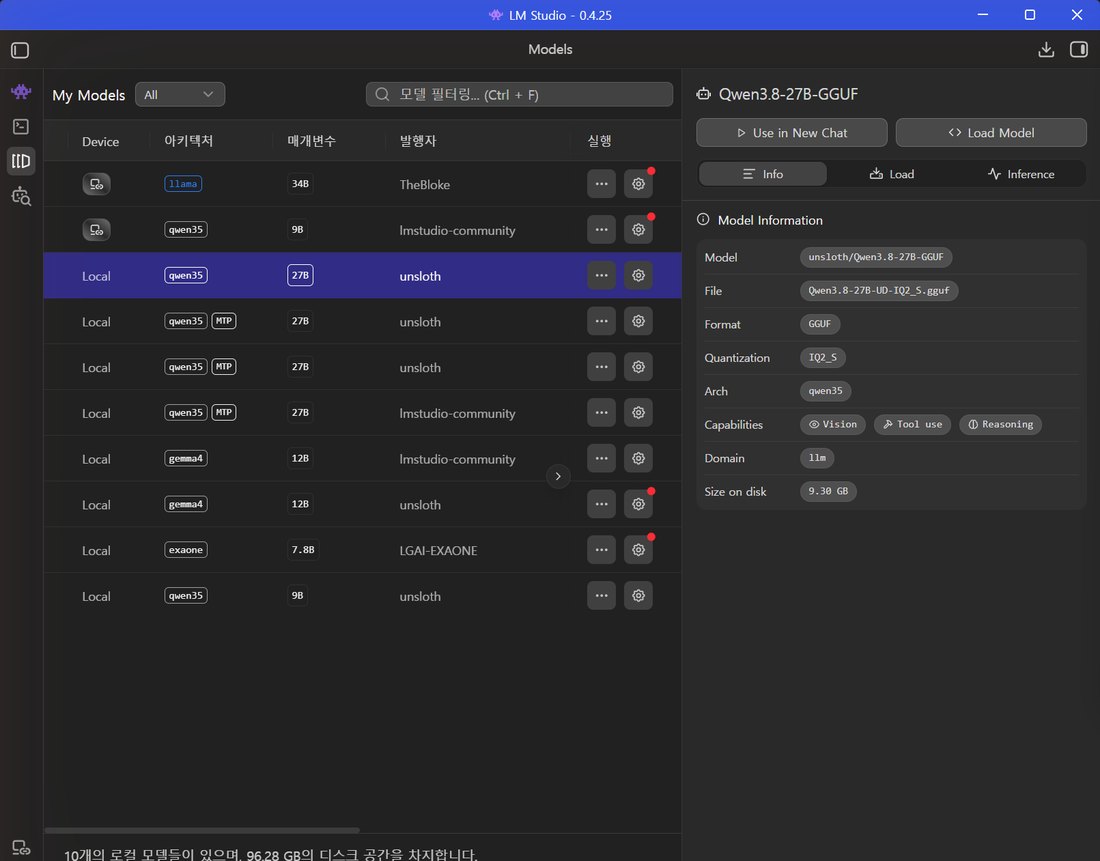Click model path unsloth/Qwen3.8-27B-GGUF value
This screenshot has height=861, width=1100.
pos(876,258)
